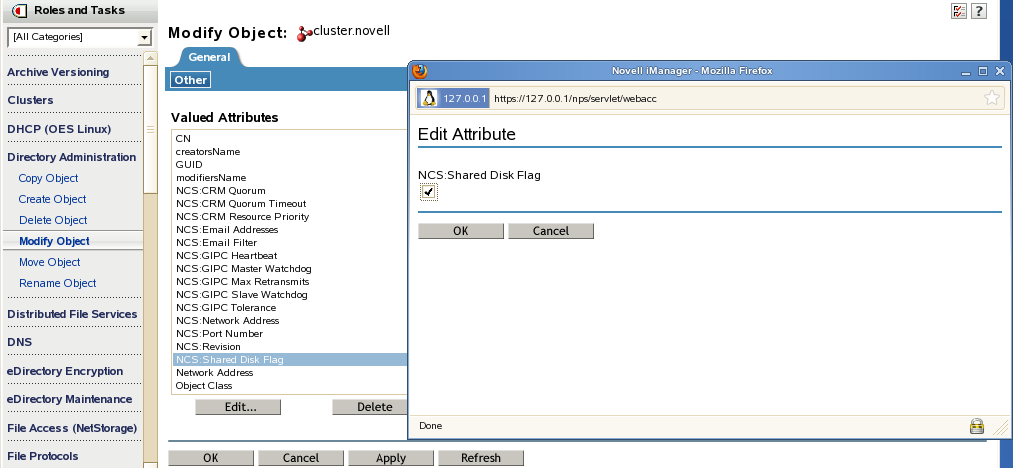
Task: Select NCS:Email Filter attribute
Action: pyautogui.click(x=291, y=242)
